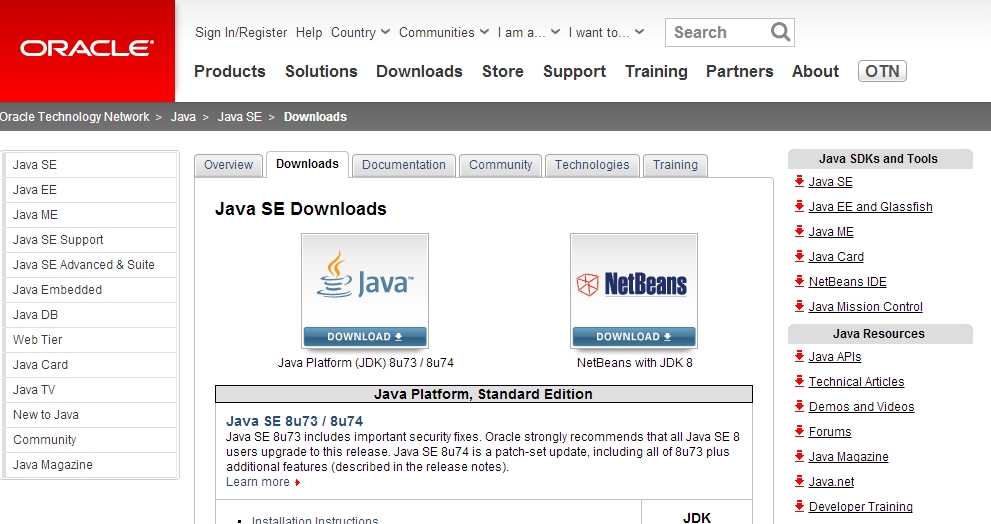This screenshot has width=991, height=524.
Task: Open the Solutions menu
Action: [321, 71]
